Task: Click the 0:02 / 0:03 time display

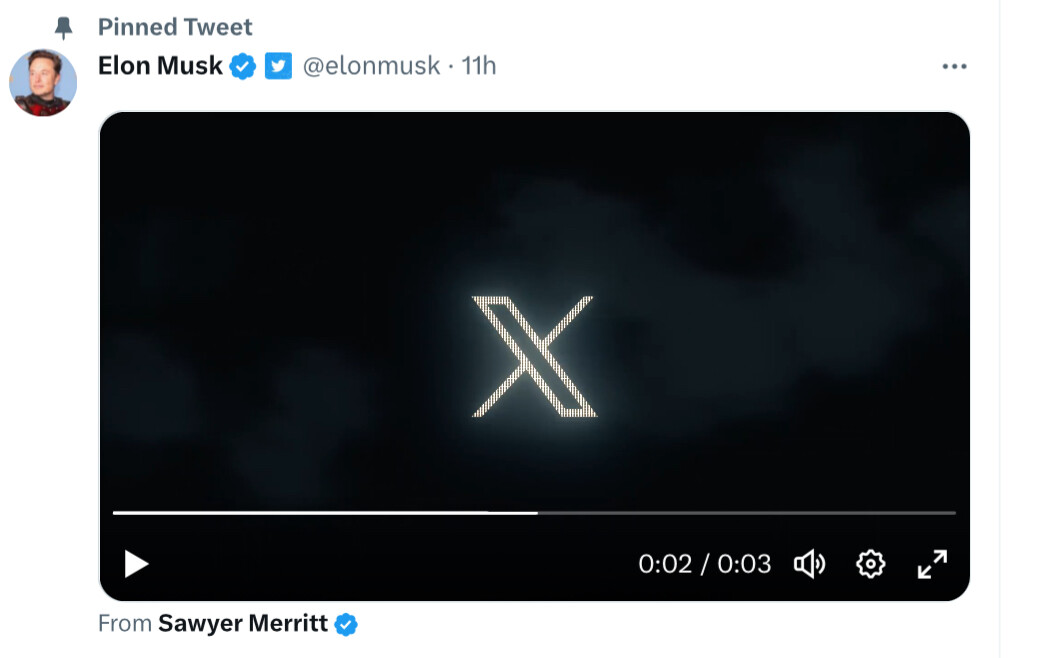Action: pyautogui.click(x=704, y=564)
